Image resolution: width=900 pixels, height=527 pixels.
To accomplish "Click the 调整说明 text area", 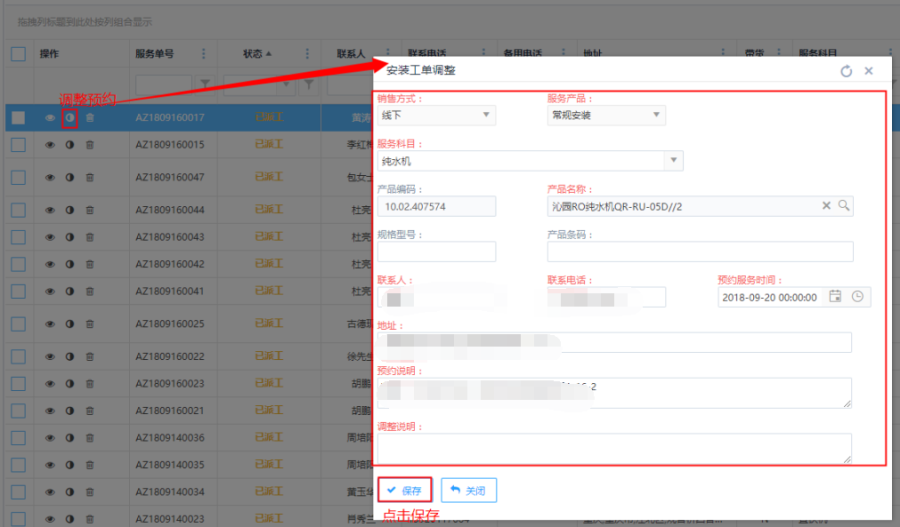I will point(614,447).
